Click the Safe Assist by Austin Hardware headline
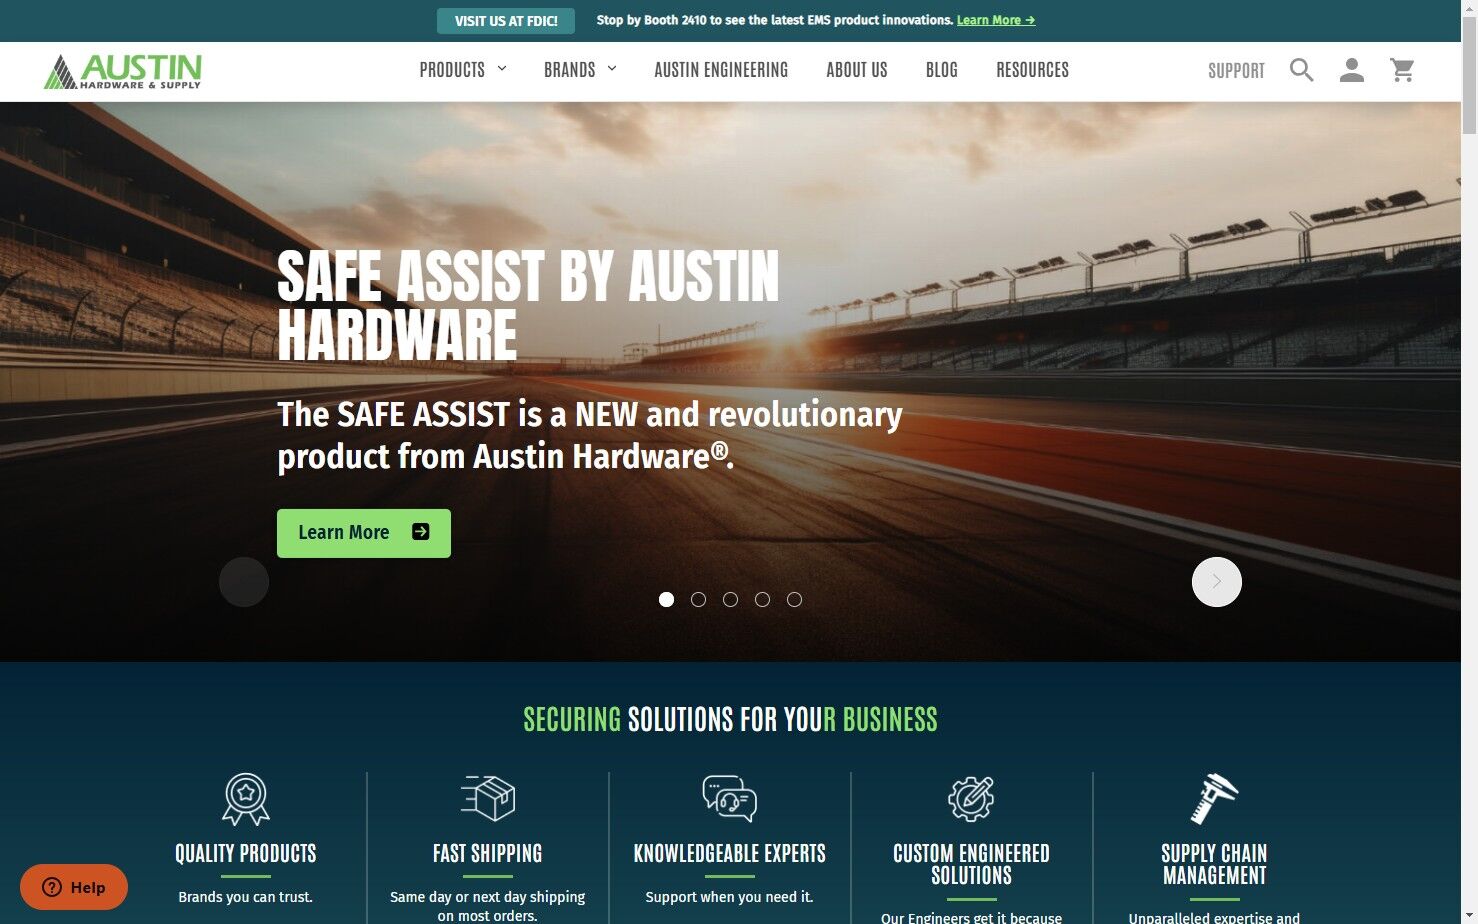The height and width of the screenshot is (924, 1478). [x=528, y=305]
